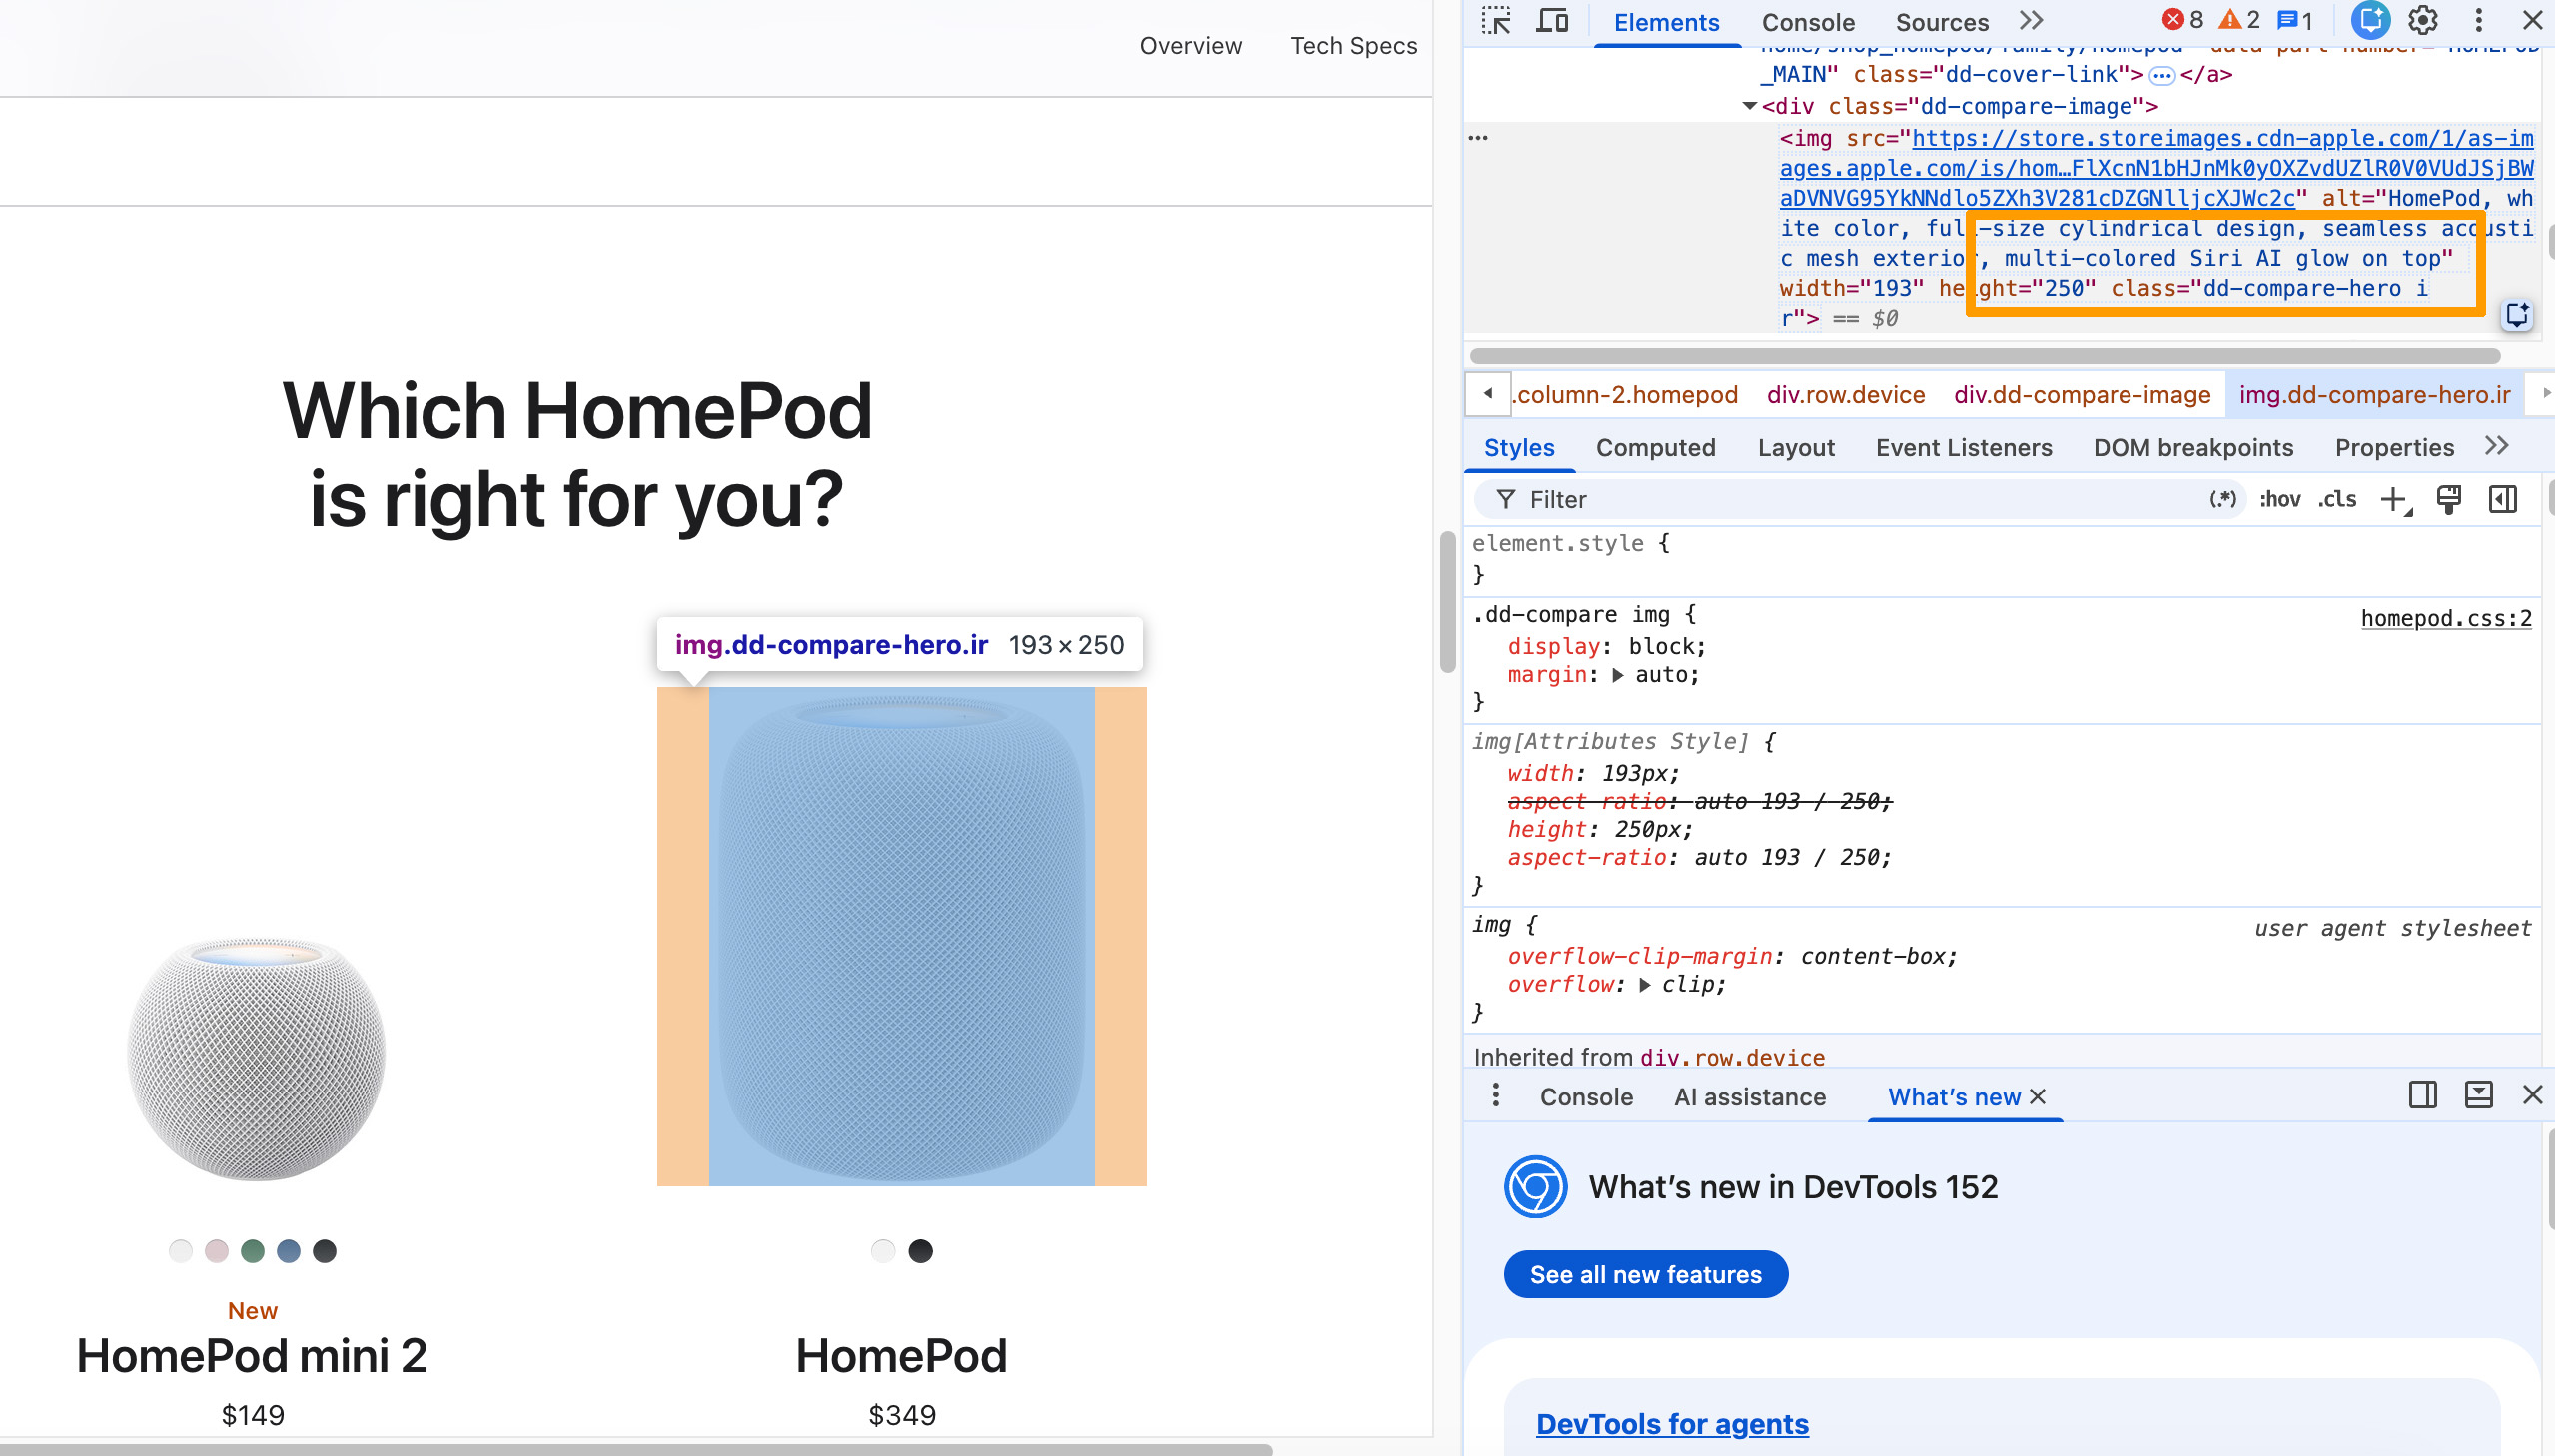Select the What's new drawer tab
The image size is (2555, 1456).
[x=1954, y=1098]
